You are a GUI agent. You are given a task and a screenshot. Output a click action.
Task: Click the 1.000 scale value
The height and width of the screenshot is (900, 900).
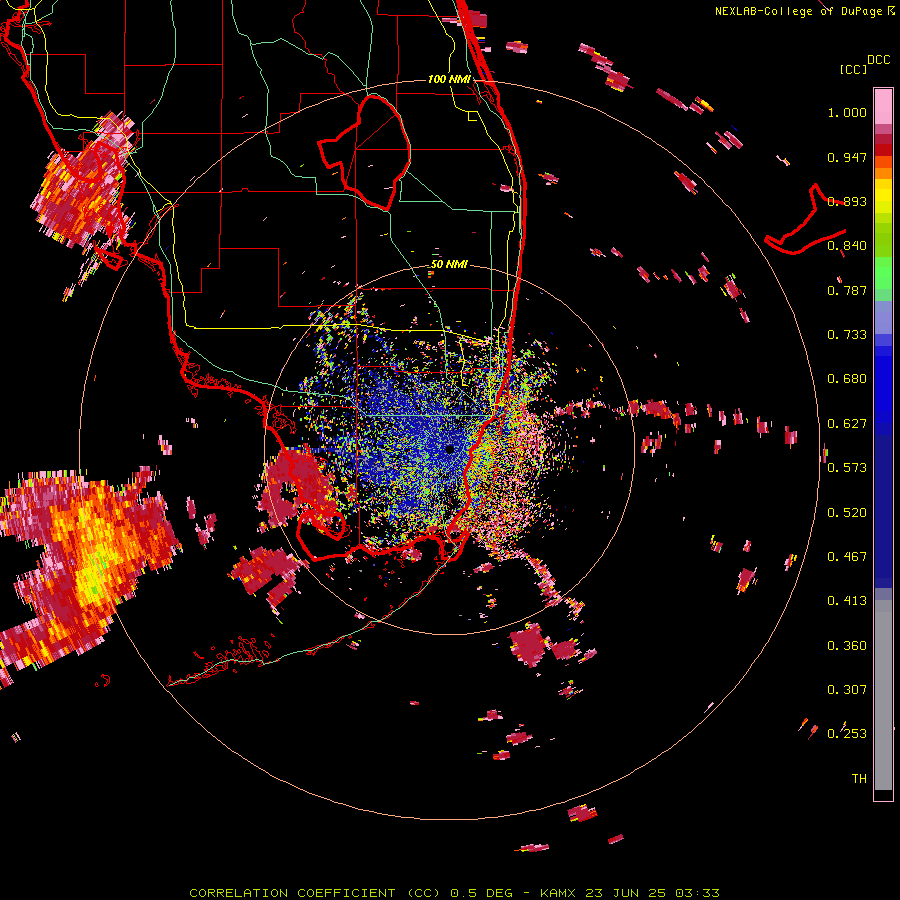(847, 112)
